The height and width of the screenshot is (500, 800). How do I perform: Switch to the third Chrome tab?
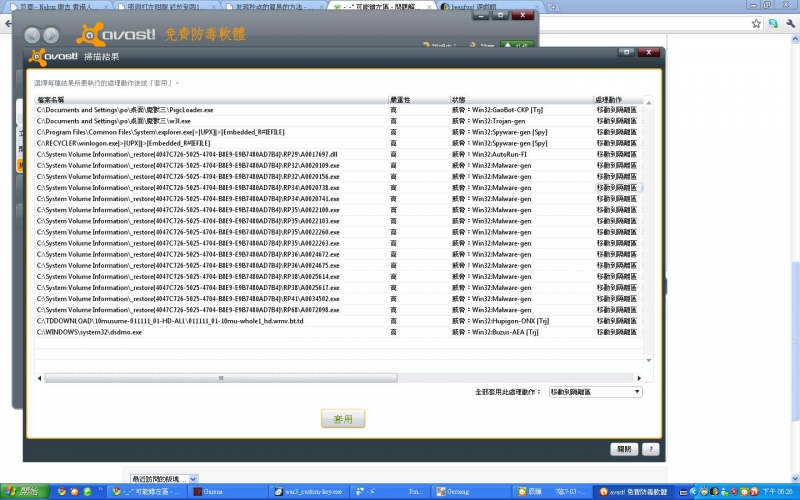pyautogui.click(x=273, y=7)
